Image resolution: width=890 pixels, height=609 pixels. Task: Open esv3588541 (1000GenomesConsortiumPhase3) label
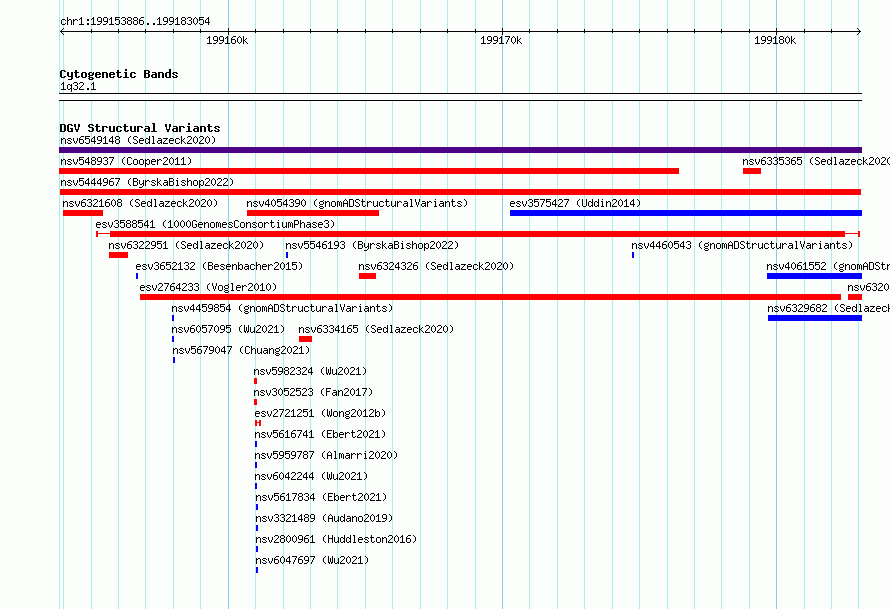click(215, 224)
